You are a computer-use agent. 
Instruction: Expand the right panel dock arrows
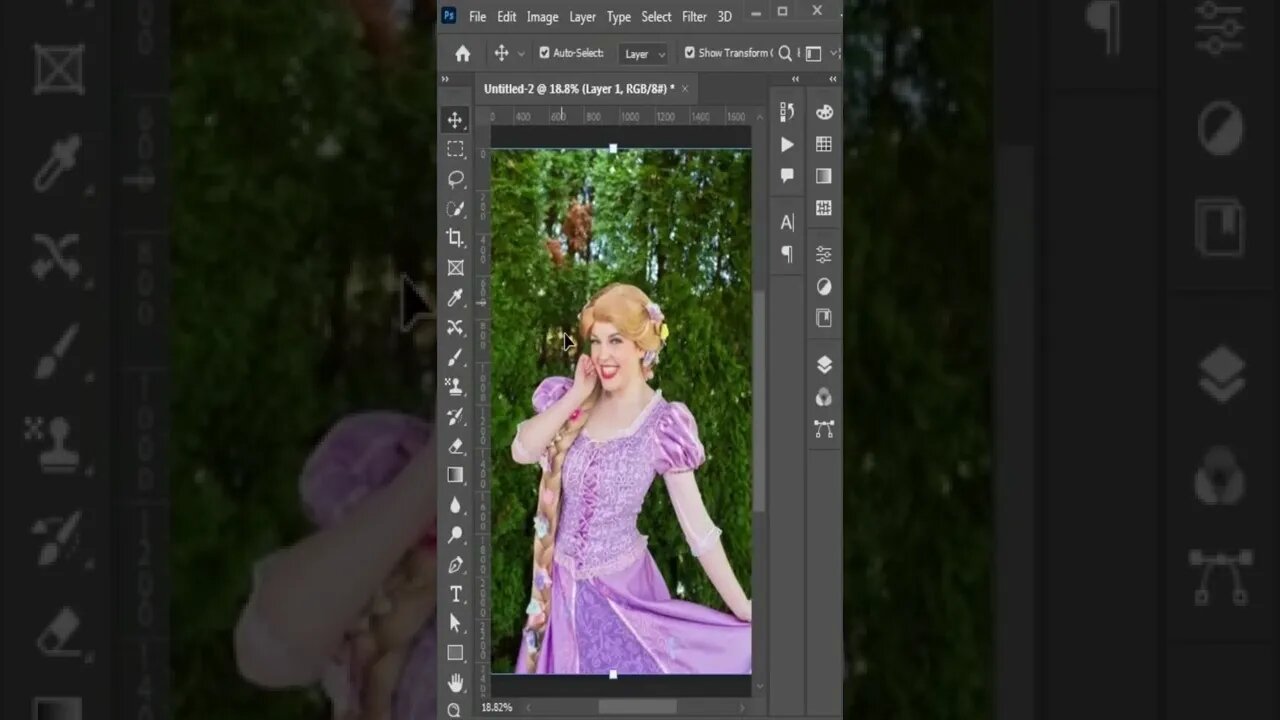pos(832,79)
